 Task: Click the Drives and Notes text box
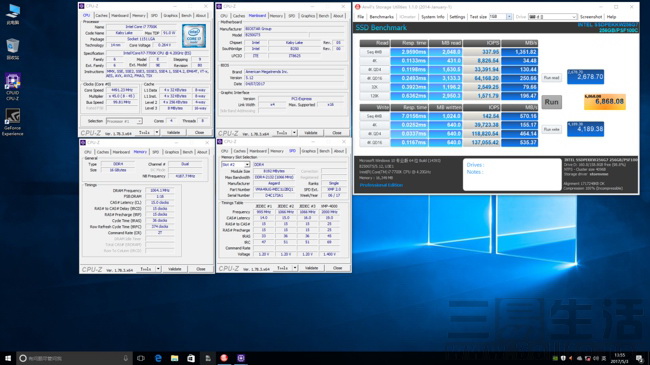click(x=512, y=174)
